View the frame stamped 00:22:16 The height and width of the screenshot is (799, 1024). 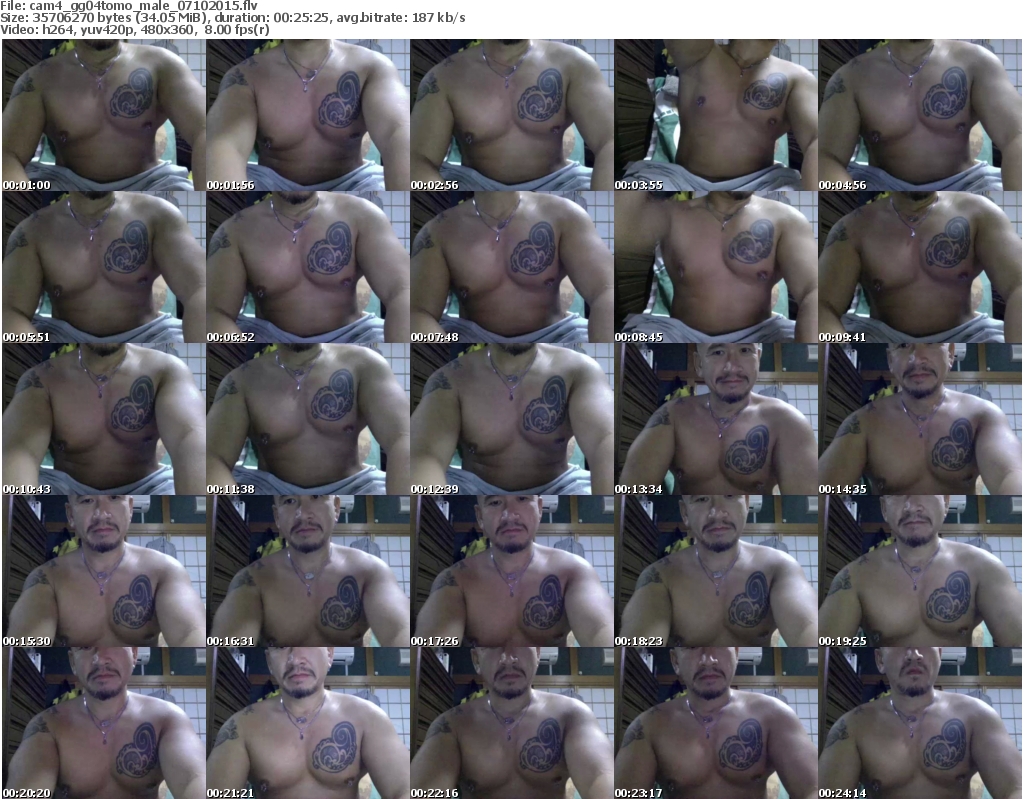coord(512,723)
